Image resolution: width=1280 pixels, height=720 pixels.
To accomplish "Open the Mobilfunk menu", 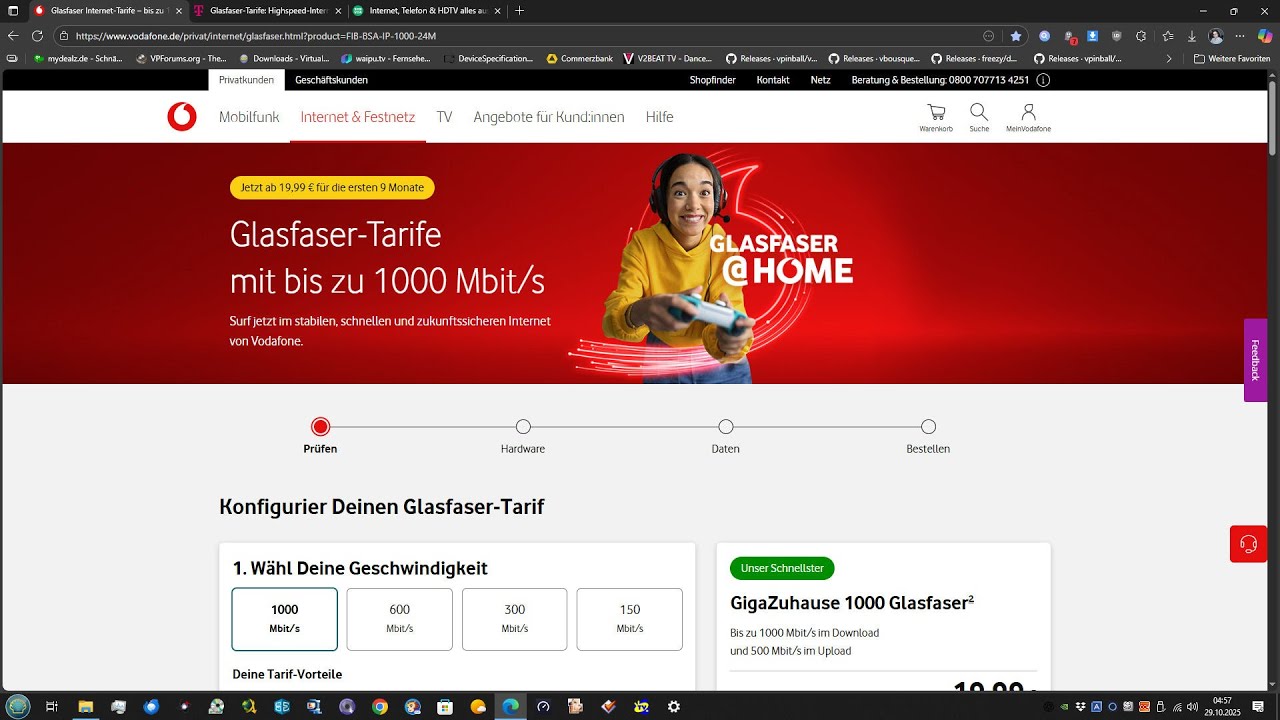I will (x=249, y=117).
